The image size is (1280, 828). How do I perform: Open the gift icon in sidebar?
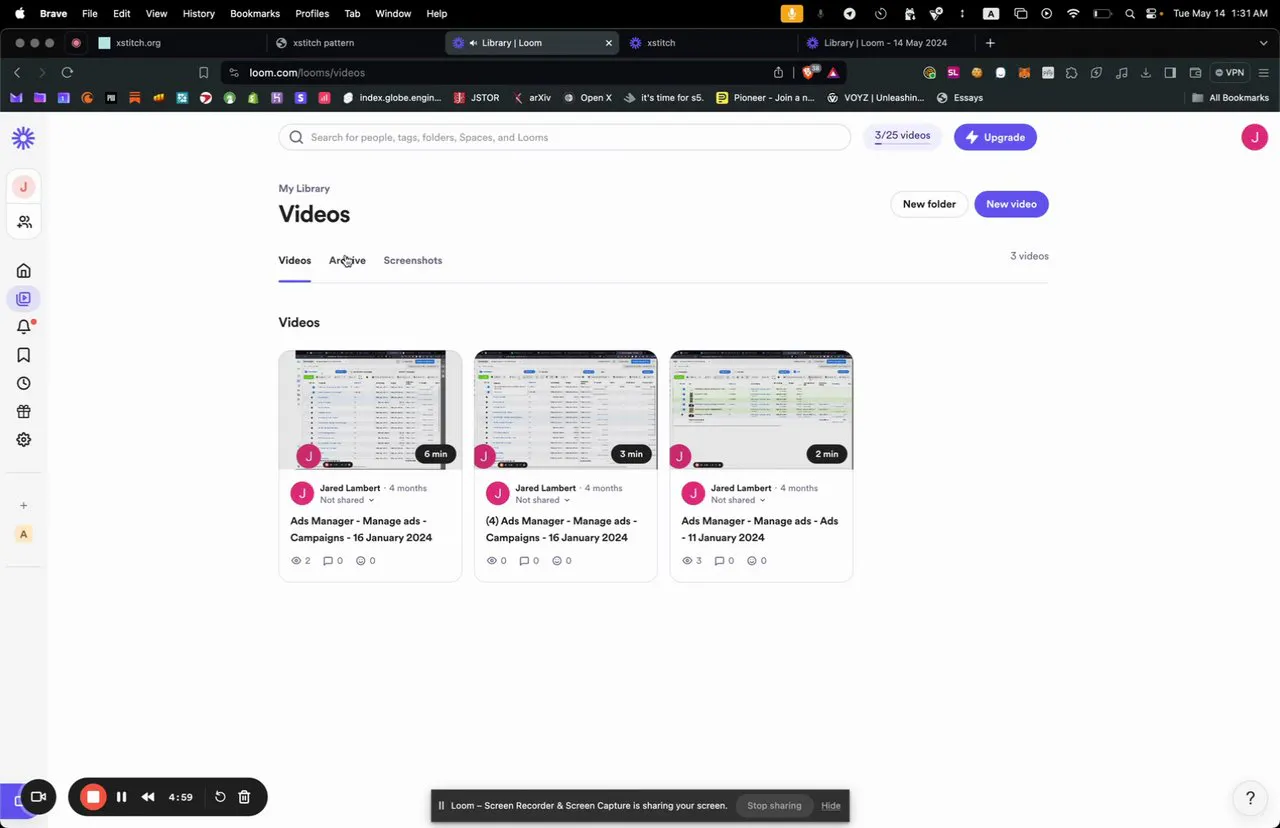tap(23, 411)
